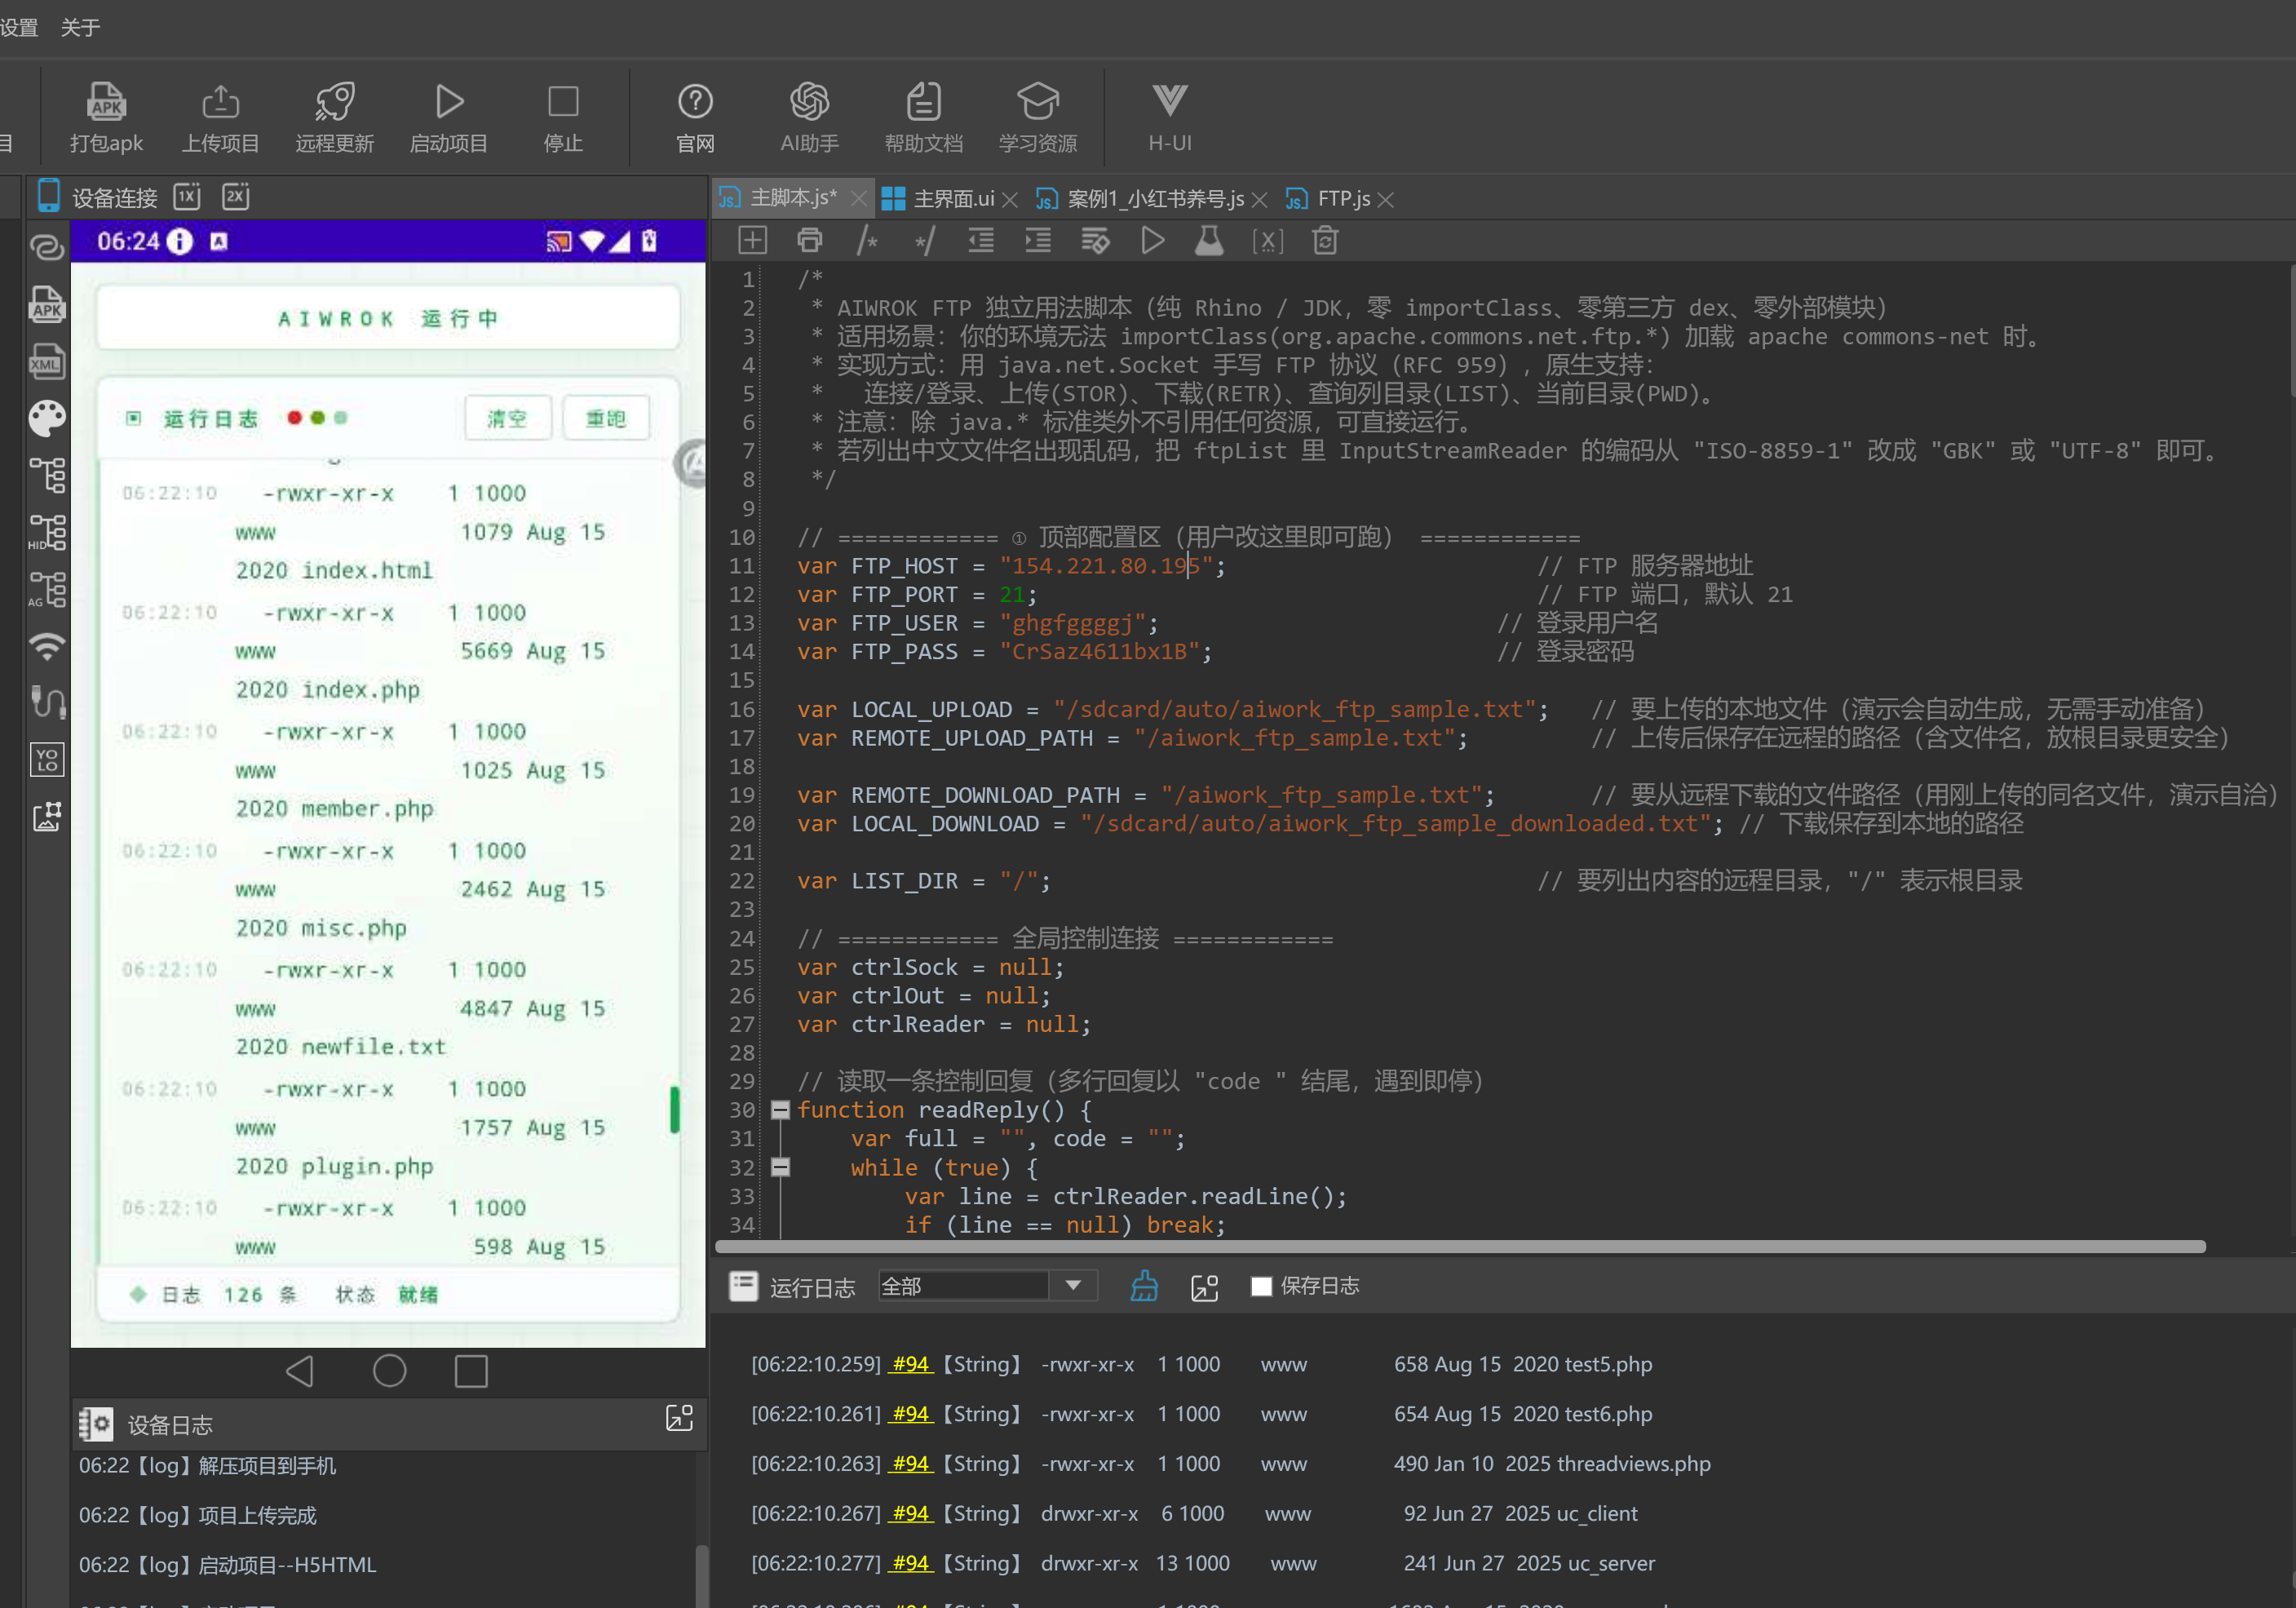The image size is (2296, 1608).
Task: Open 学习资源 learning resources
Action: 1038,117
